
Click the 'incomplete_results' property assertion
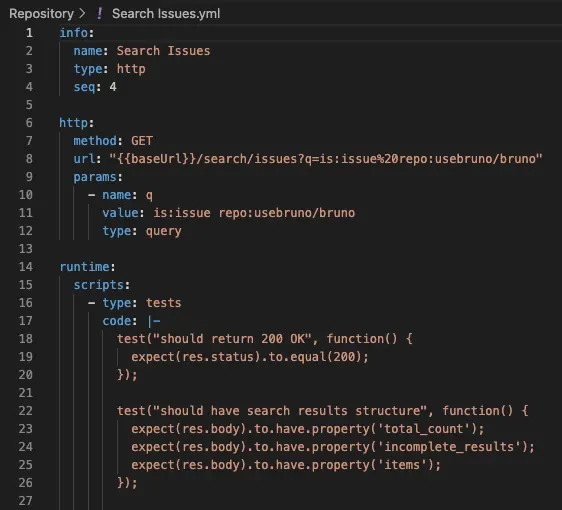coord(333,447)
